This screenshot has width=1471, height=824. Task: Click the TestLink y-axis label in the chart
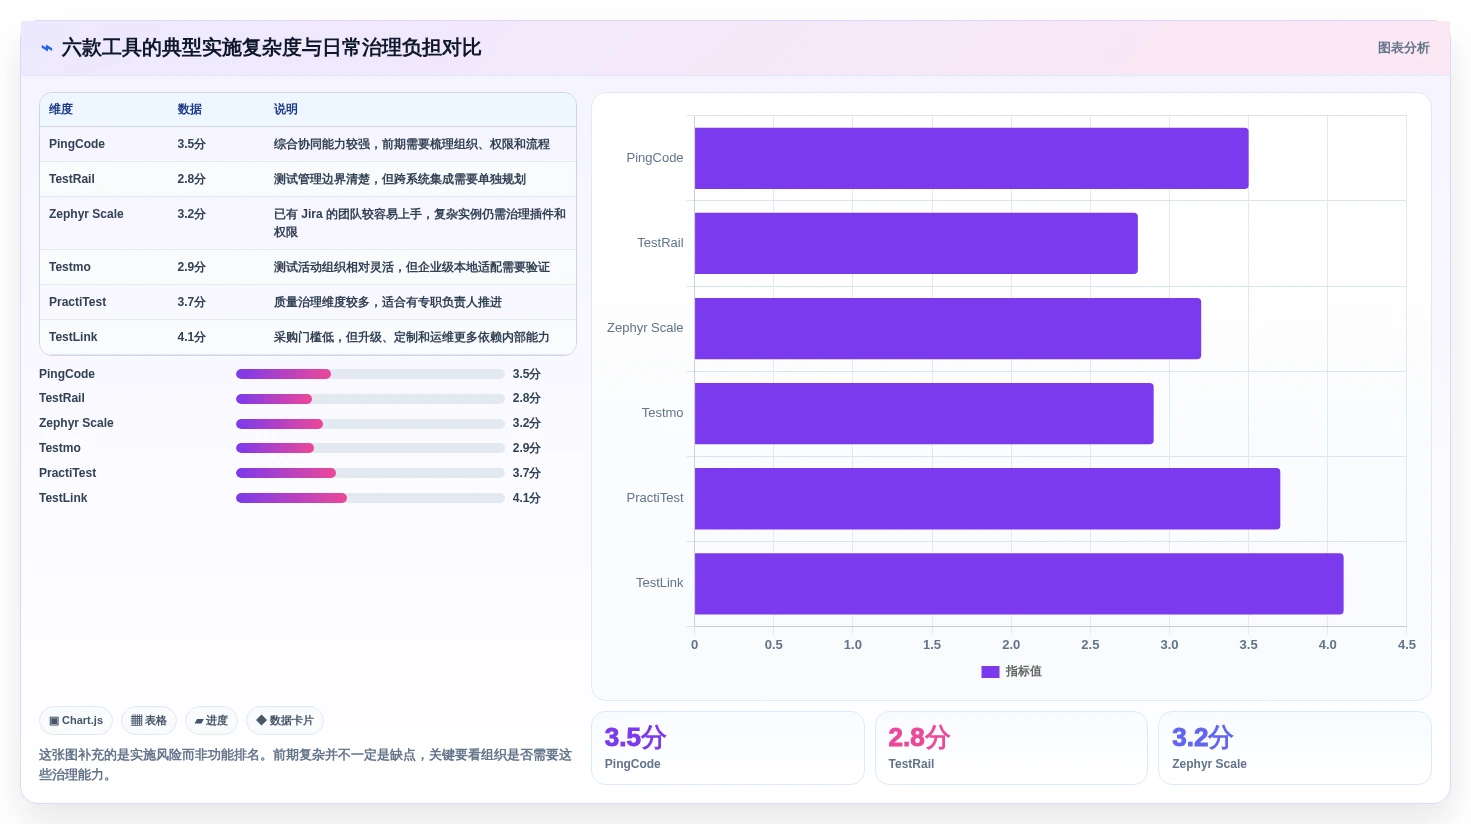pos(660,583)
